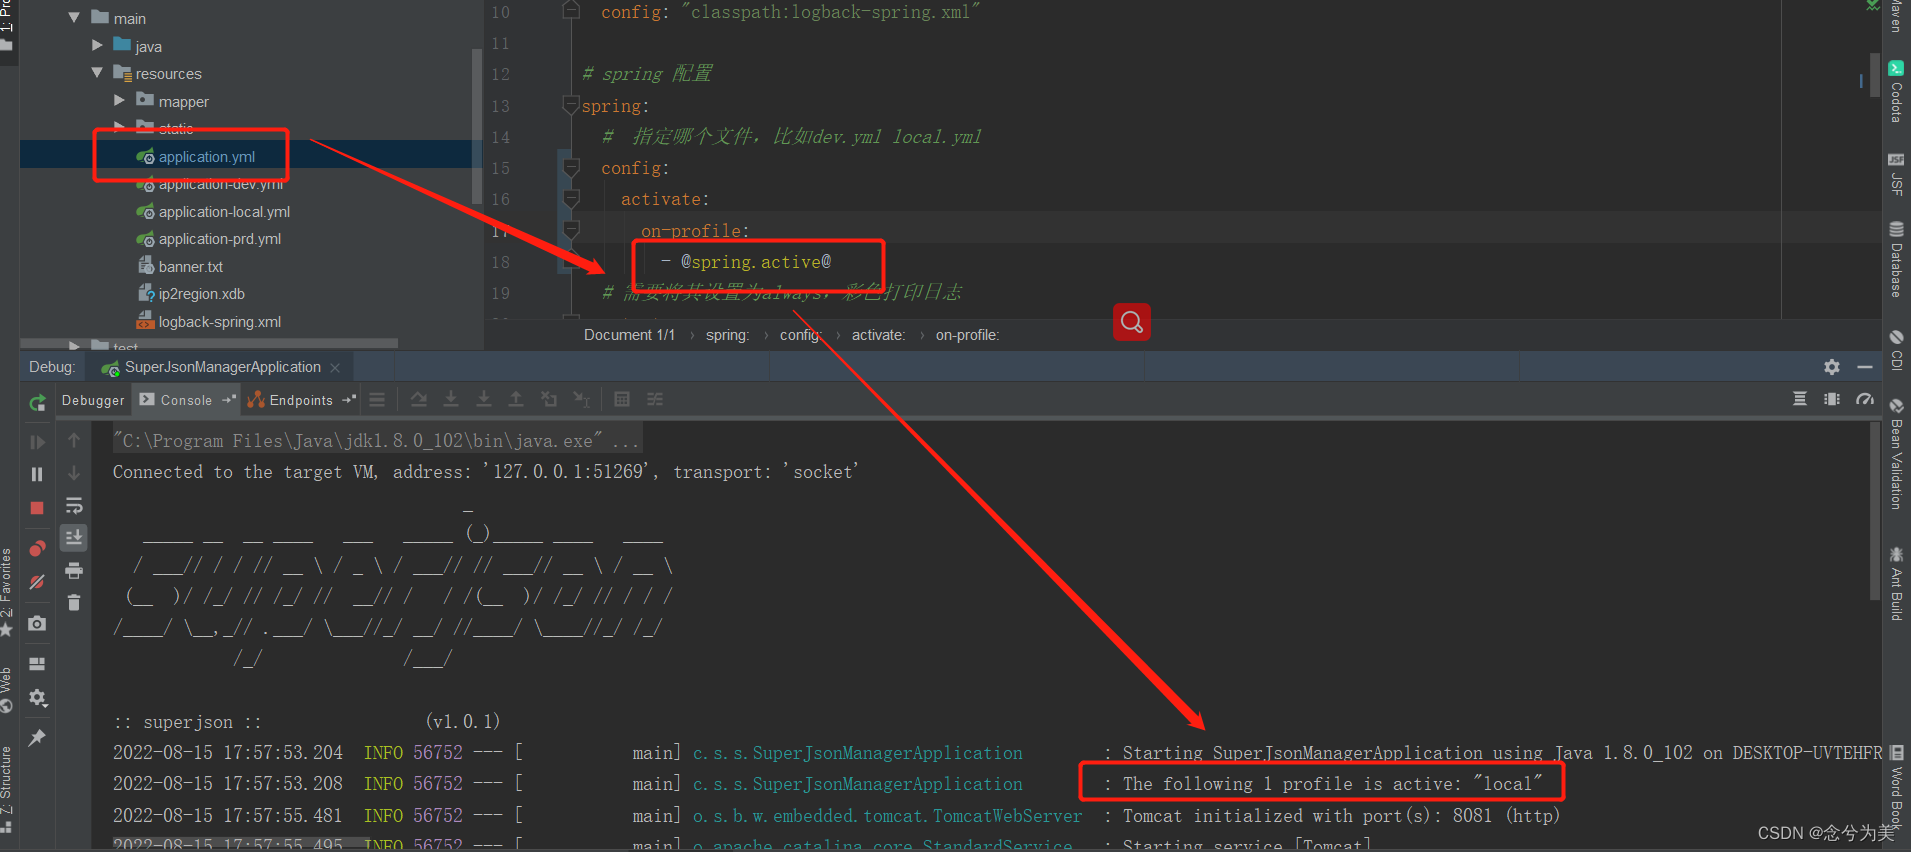Fold the activate: block at line 16
Viewport: 1911px width, 852px height.
[x=571, y=199]
